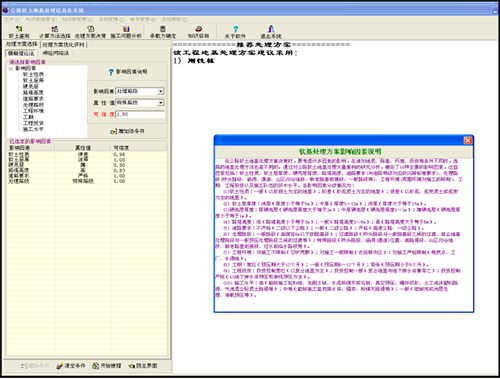This screenshot has width=500, height=379.
Task: Select the 道路要求 tree item
Action: point(33,99)
